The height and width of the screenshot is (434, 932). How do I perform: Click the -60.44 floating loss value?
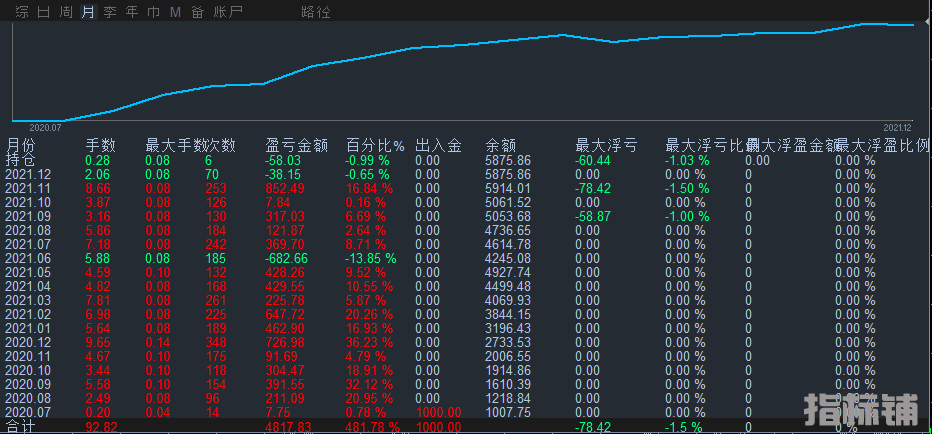coord(593,160)
